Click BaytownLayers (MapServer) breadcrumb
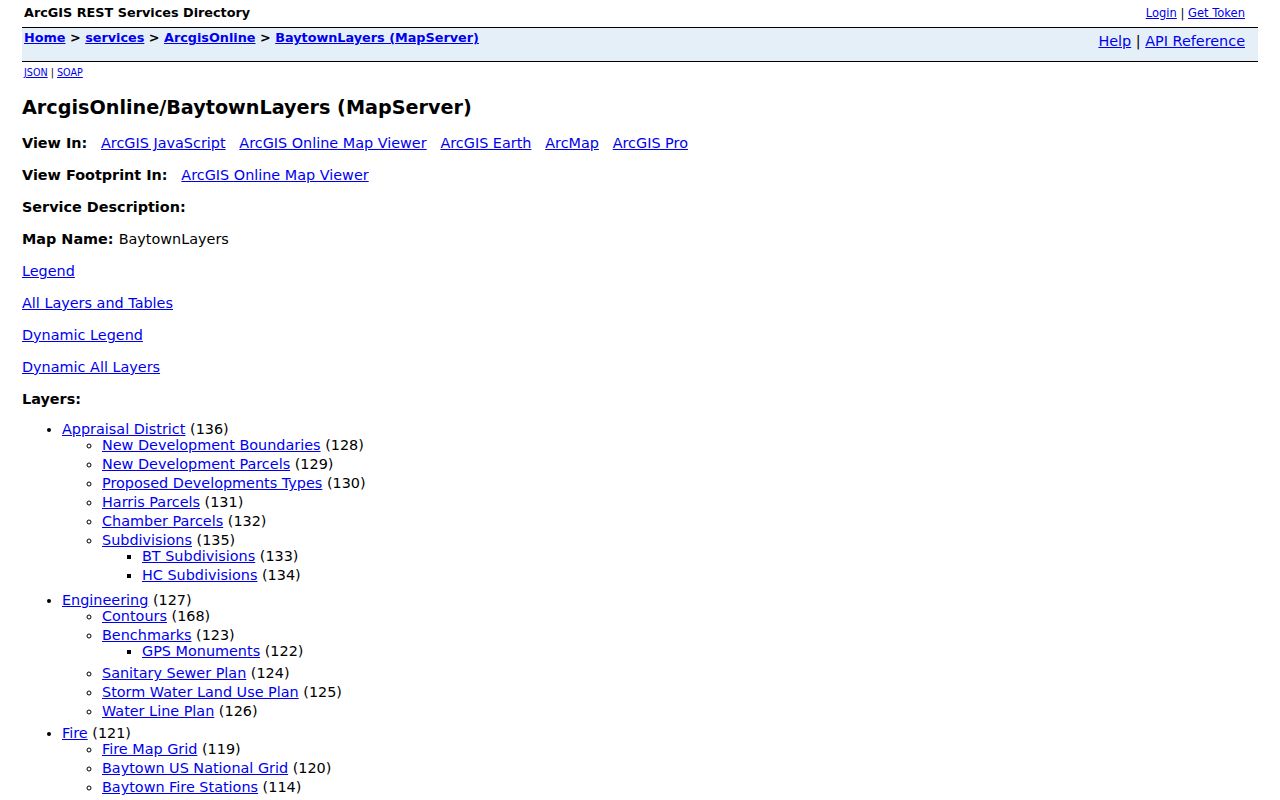The width and height of the screenshot is (1280, 800). click(x=377, y=38)
